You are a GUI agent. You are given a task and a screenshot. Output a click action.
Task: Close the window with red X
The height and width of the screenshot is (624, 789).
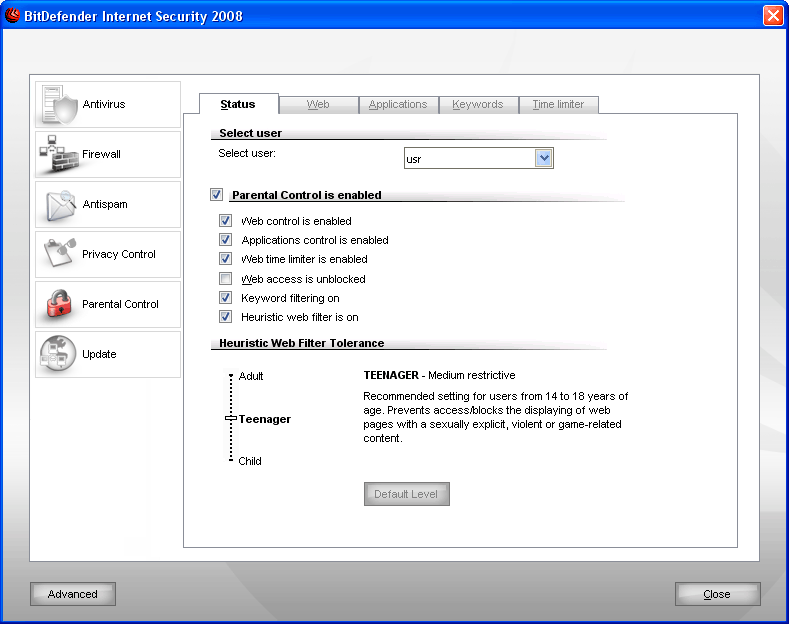pyautogui.click(x=772, y=16)
